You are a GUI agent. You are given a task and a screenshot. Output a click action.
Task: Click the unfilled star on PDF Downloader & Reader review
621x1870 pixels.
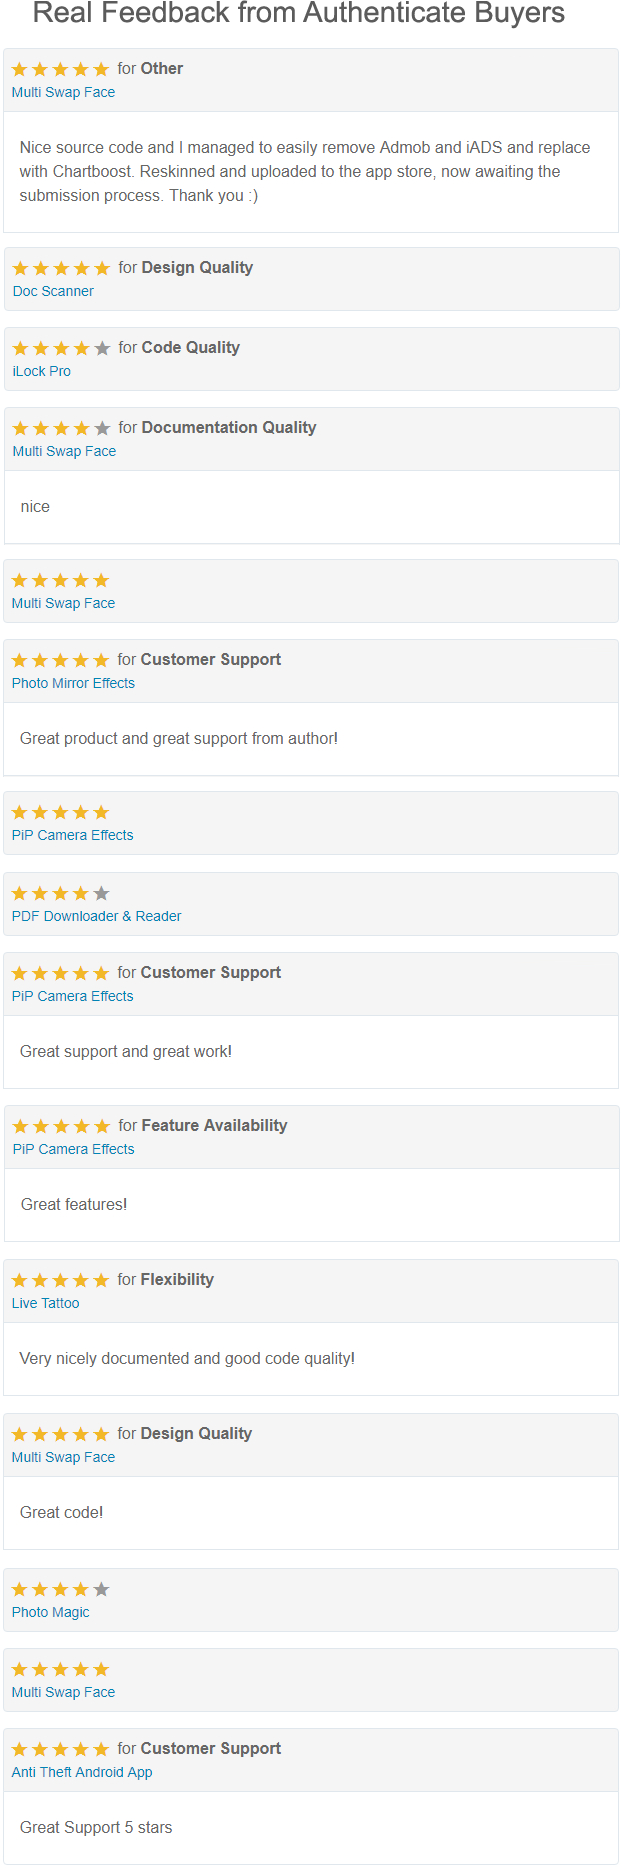click(101, 894)
